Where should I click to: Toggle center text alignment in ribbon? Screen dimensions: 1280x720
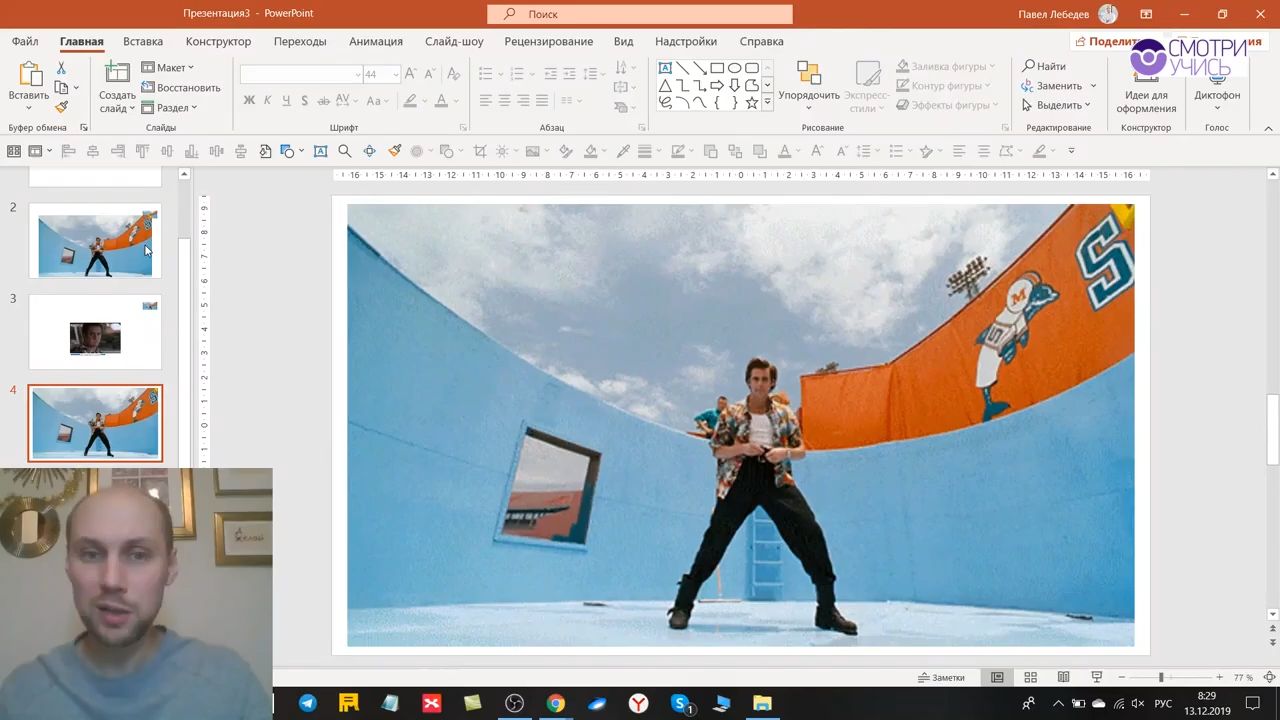504,101
